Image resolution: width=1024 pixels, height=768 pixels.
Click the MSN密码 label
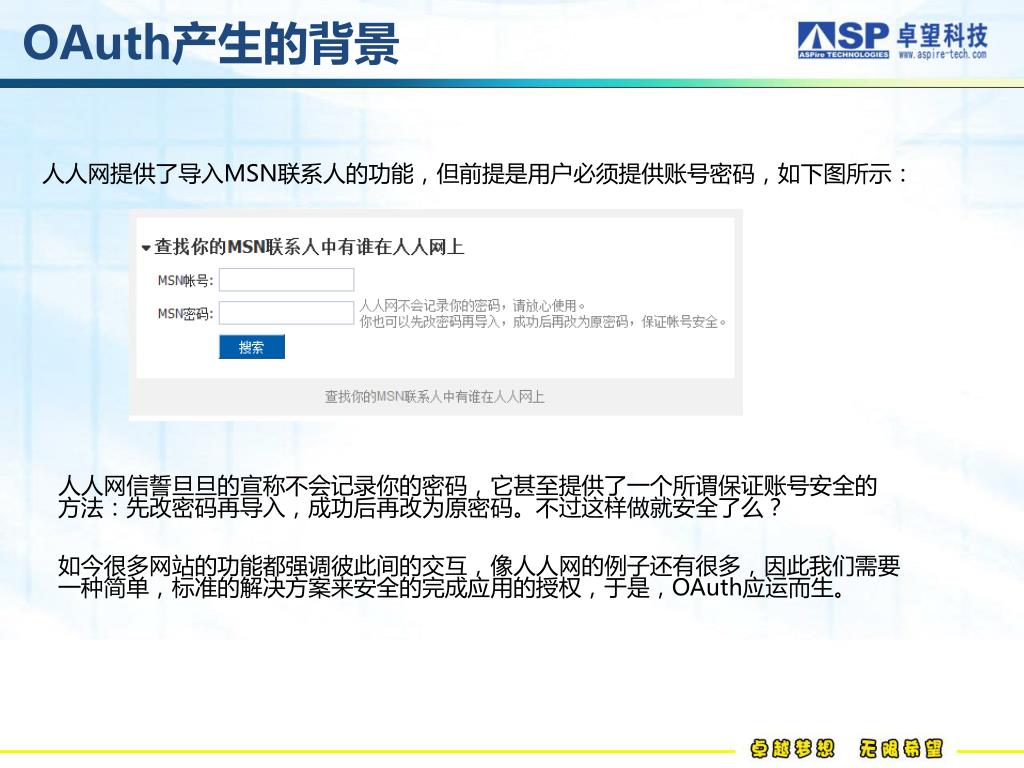pyautogui.click(x=185, y=313)
